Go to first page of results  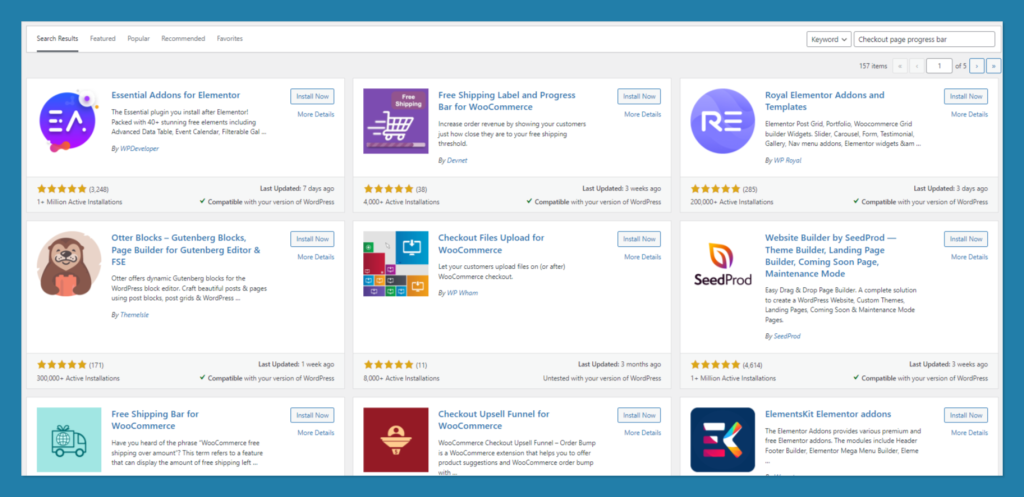(x=900, y=66)
